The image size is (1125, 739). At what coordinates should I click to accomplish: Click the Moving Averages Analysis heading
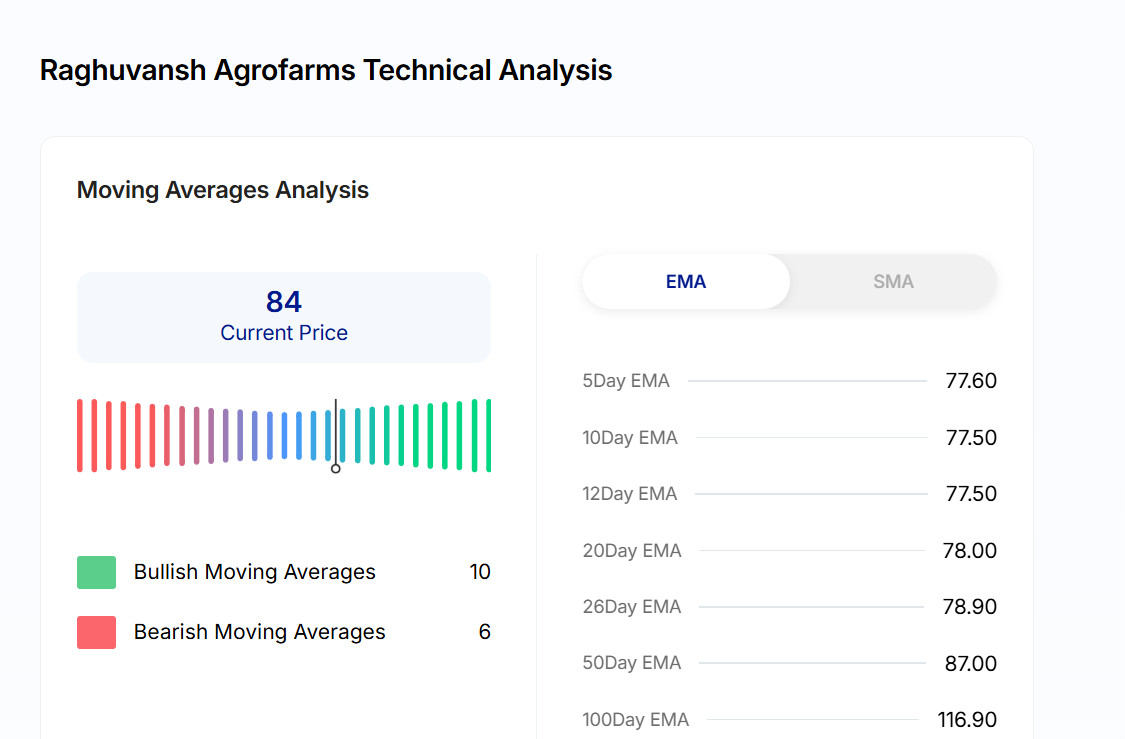[x=223, y=190]
